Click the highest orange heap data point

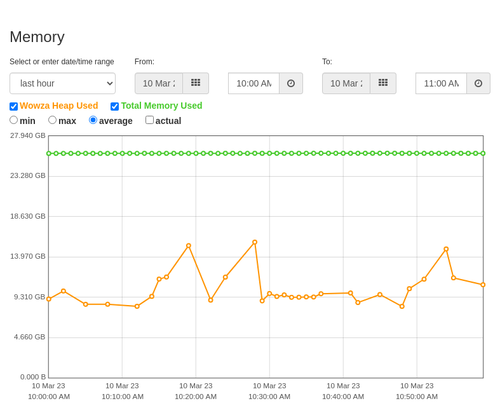coord(255,242)
